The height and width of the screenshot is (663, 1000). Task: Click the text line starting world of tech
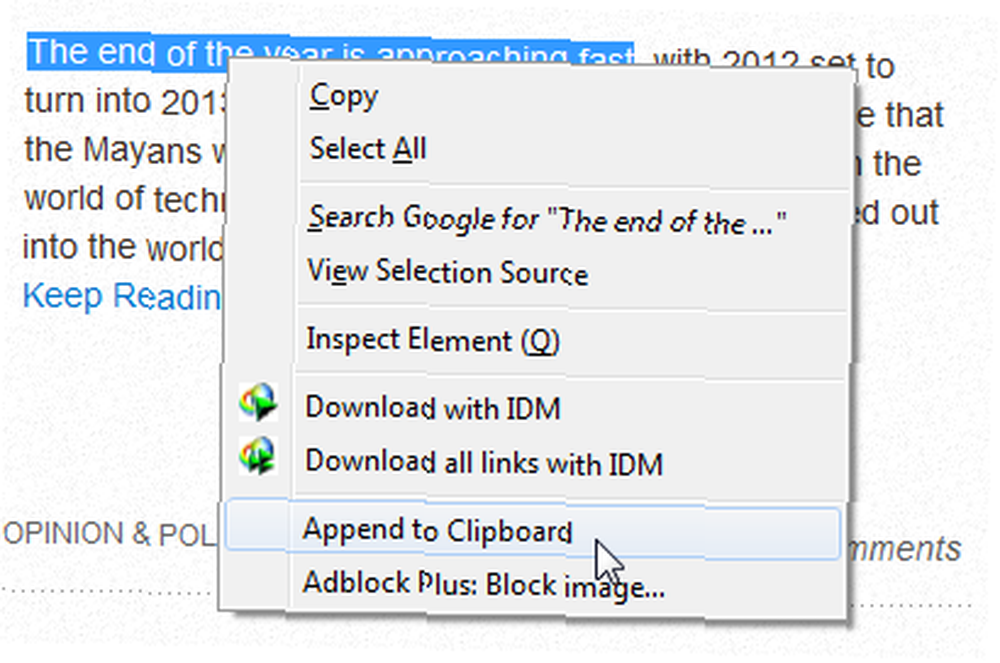coord(124,199)
